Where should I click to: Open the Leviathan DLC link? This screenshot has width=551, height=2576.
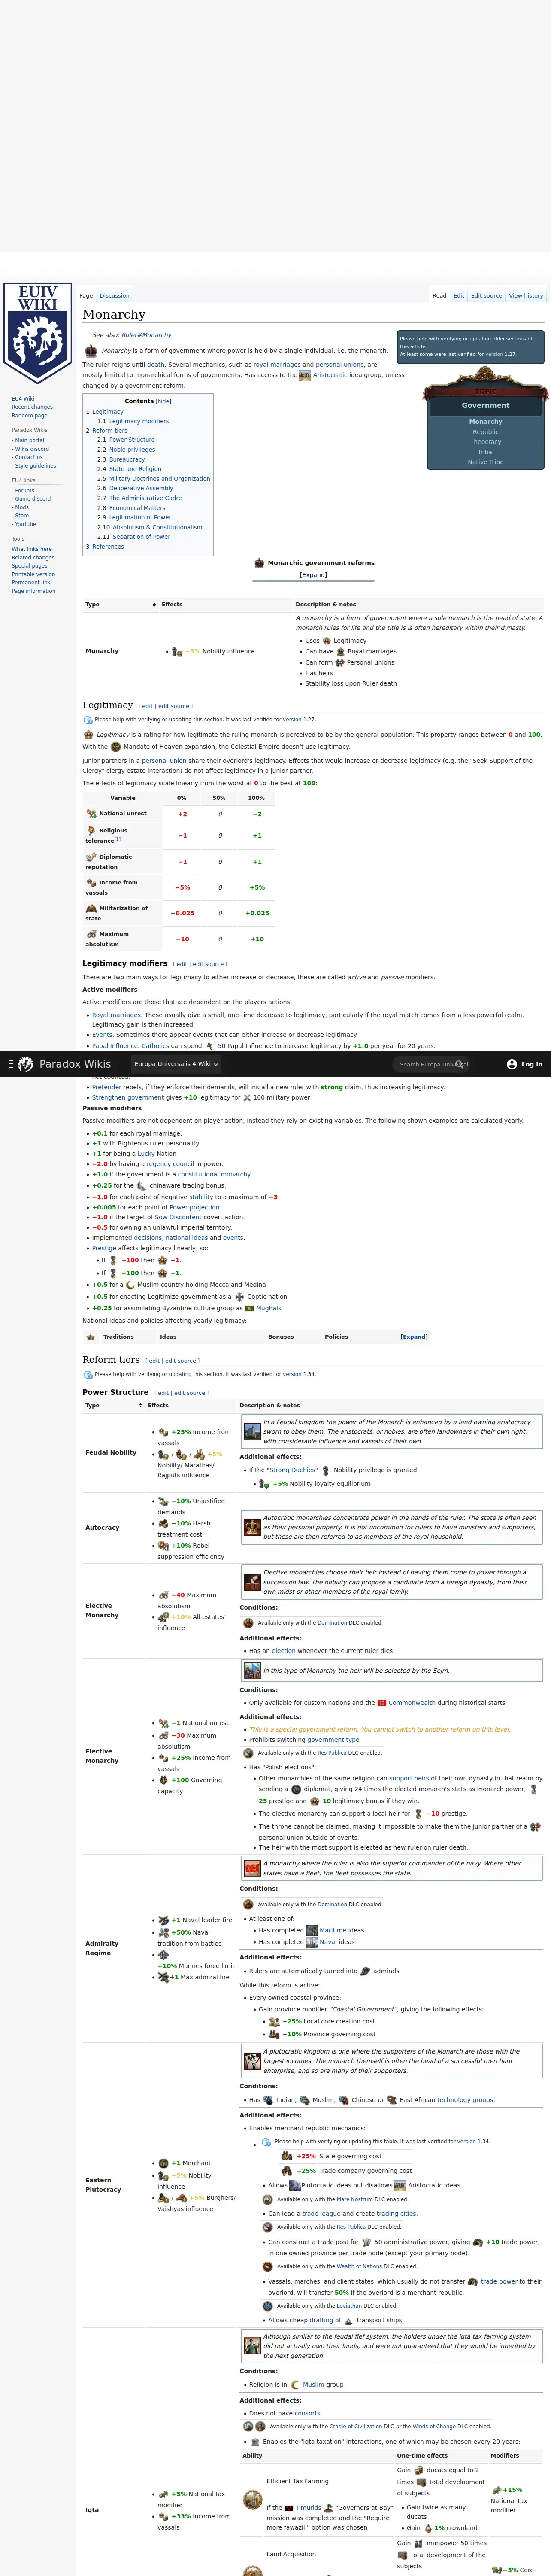point(349,2306)
